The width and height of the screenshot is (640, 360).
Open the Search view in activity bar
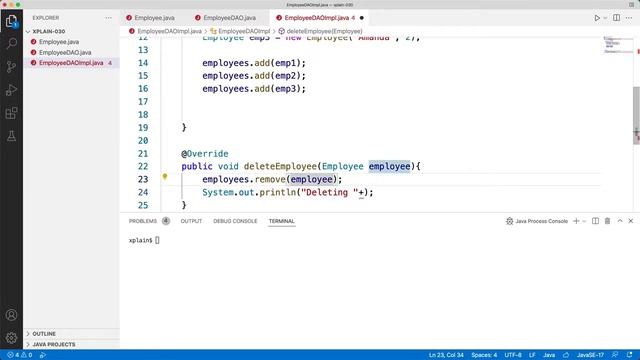click(x=11, y=43)
